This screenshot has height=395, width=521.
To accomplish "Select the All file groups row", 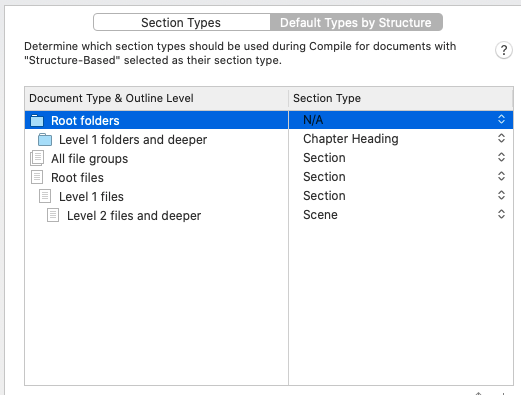I will pos(269,158).
